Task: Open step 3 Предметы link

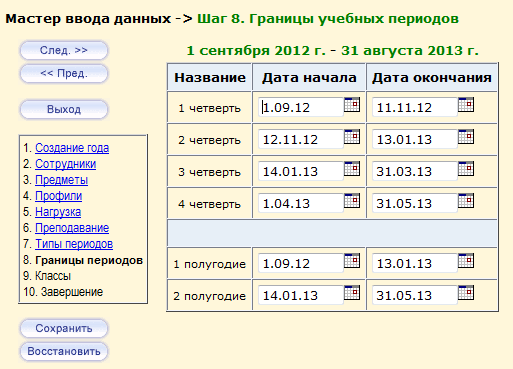Action: point(62,180)
